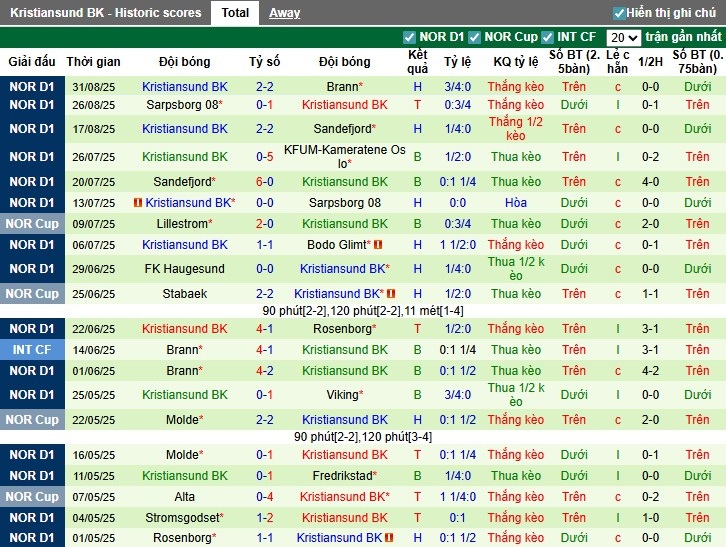
Task: Uncheck the 'Hiển thị ghi chú' checkbox
Action: coord(619,13)
